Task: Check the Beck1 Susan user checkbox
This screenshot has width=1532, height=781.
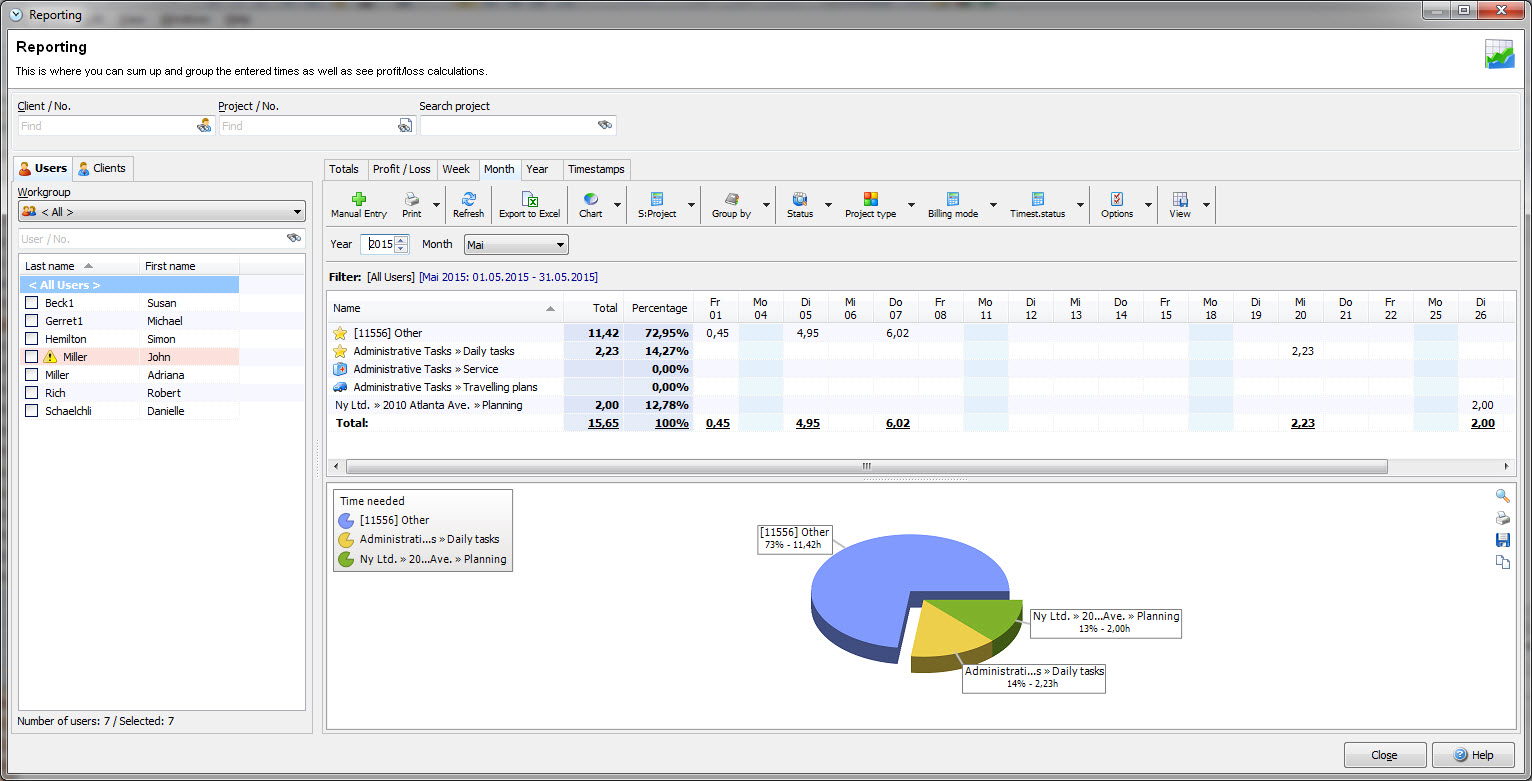Action: 32,303
